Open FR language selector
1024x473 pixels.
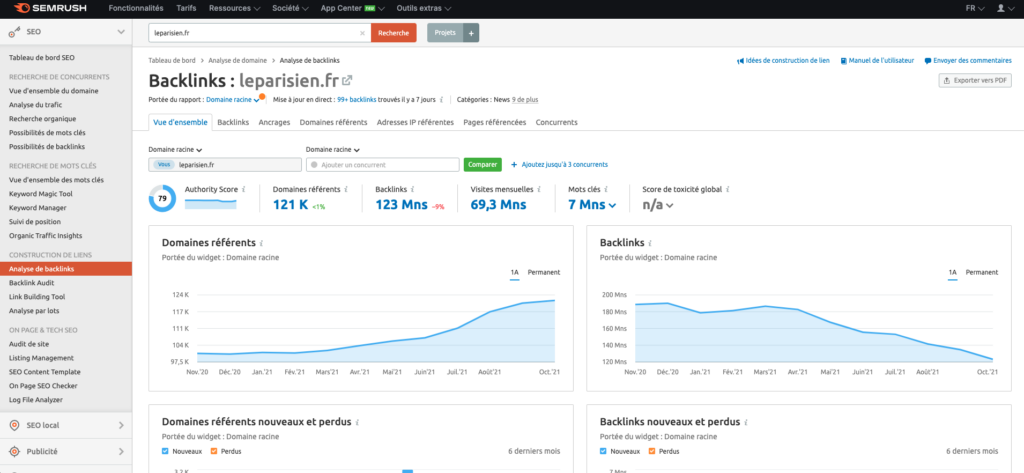pyautogui.click(x=974, y=8)
